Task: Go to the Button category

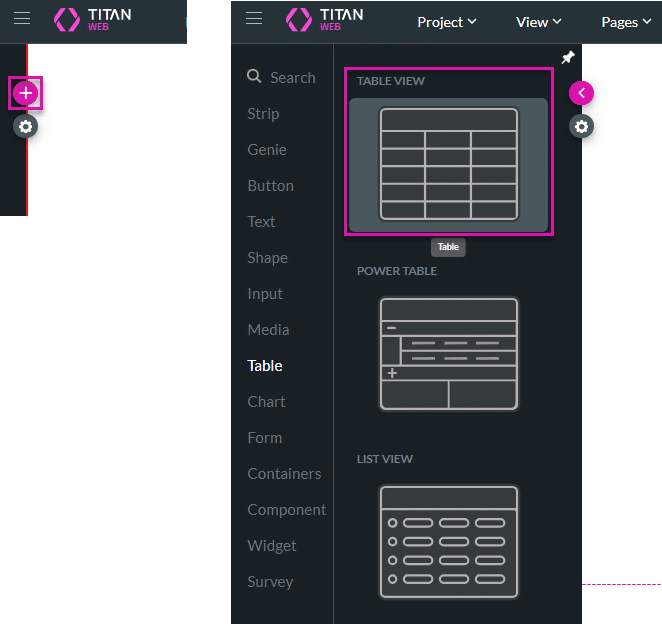Action: click(271, 186)
